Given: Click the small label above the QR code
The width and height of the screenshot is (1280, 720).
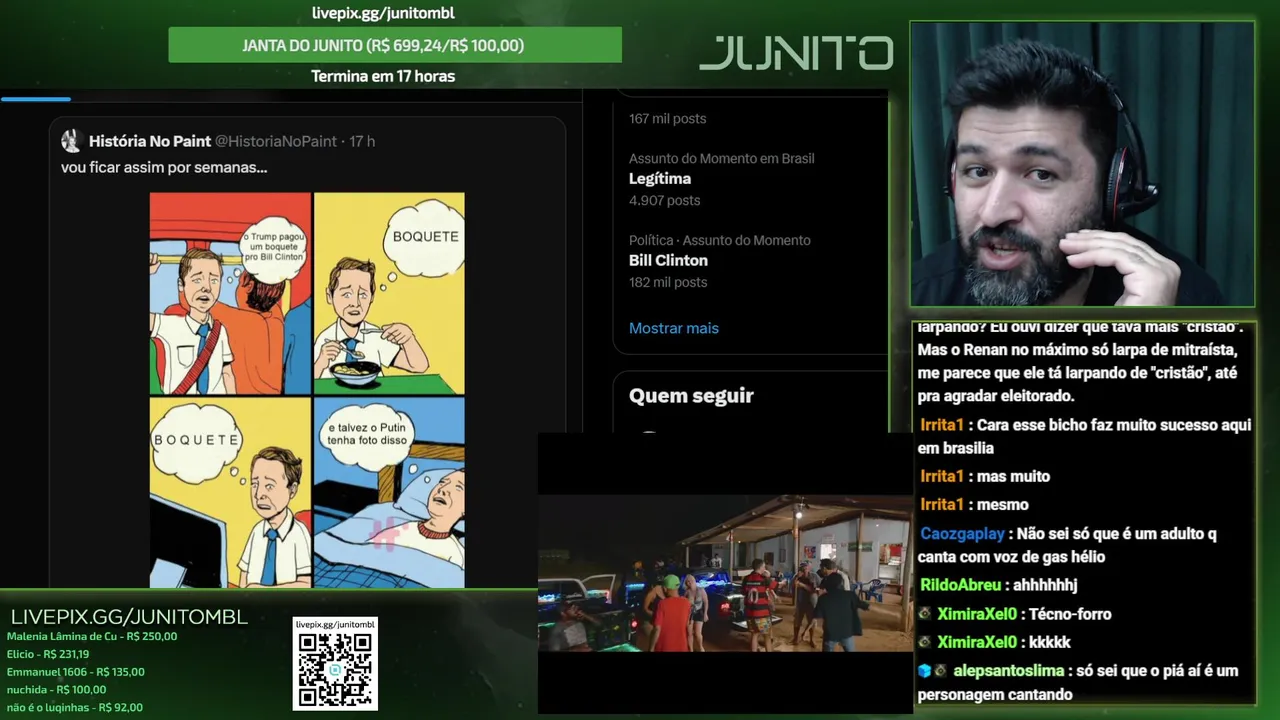Looking at the screenshot, I should point(335,624).
